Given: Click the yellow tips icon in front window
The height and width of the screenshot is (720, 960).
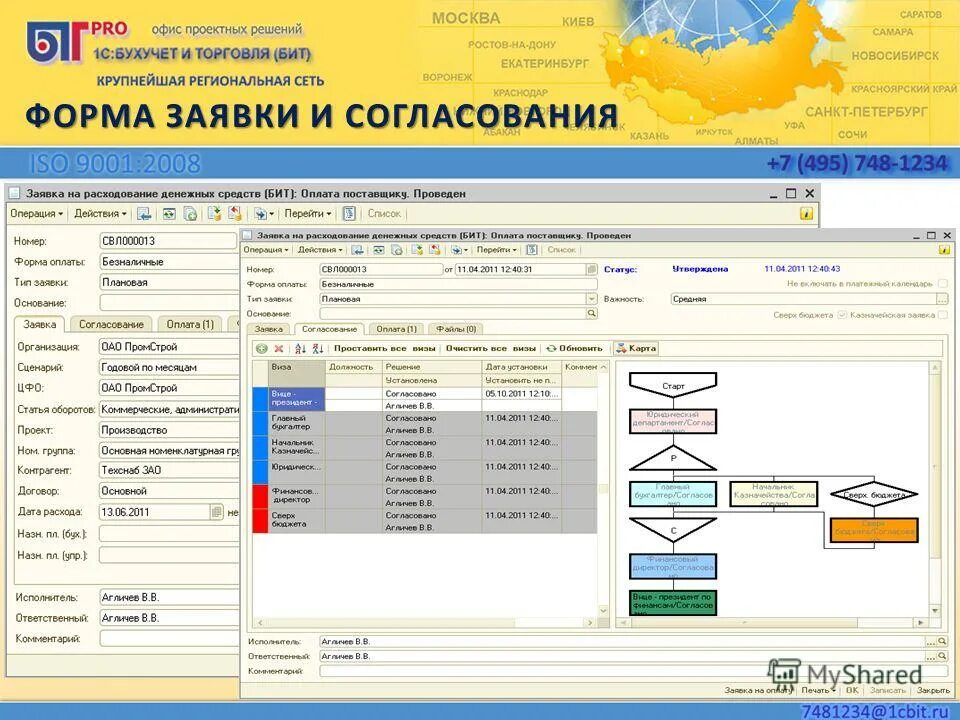Looking at the screenshot, I should [x=944, y=250].
